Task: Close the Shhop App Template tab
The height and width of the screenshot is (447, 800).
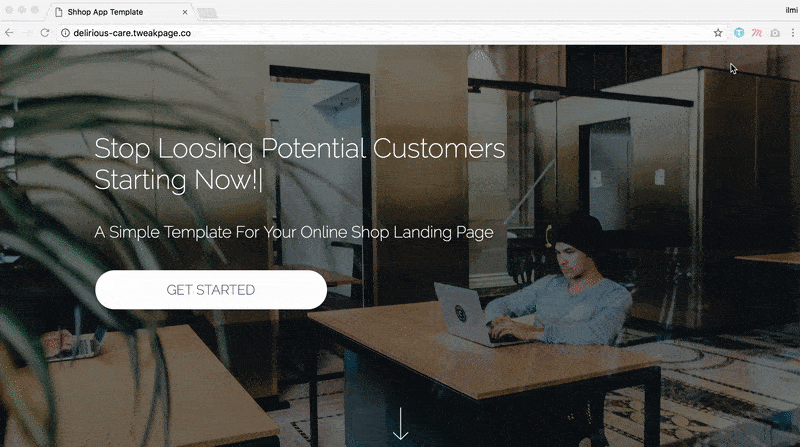Action: (185, 12)
